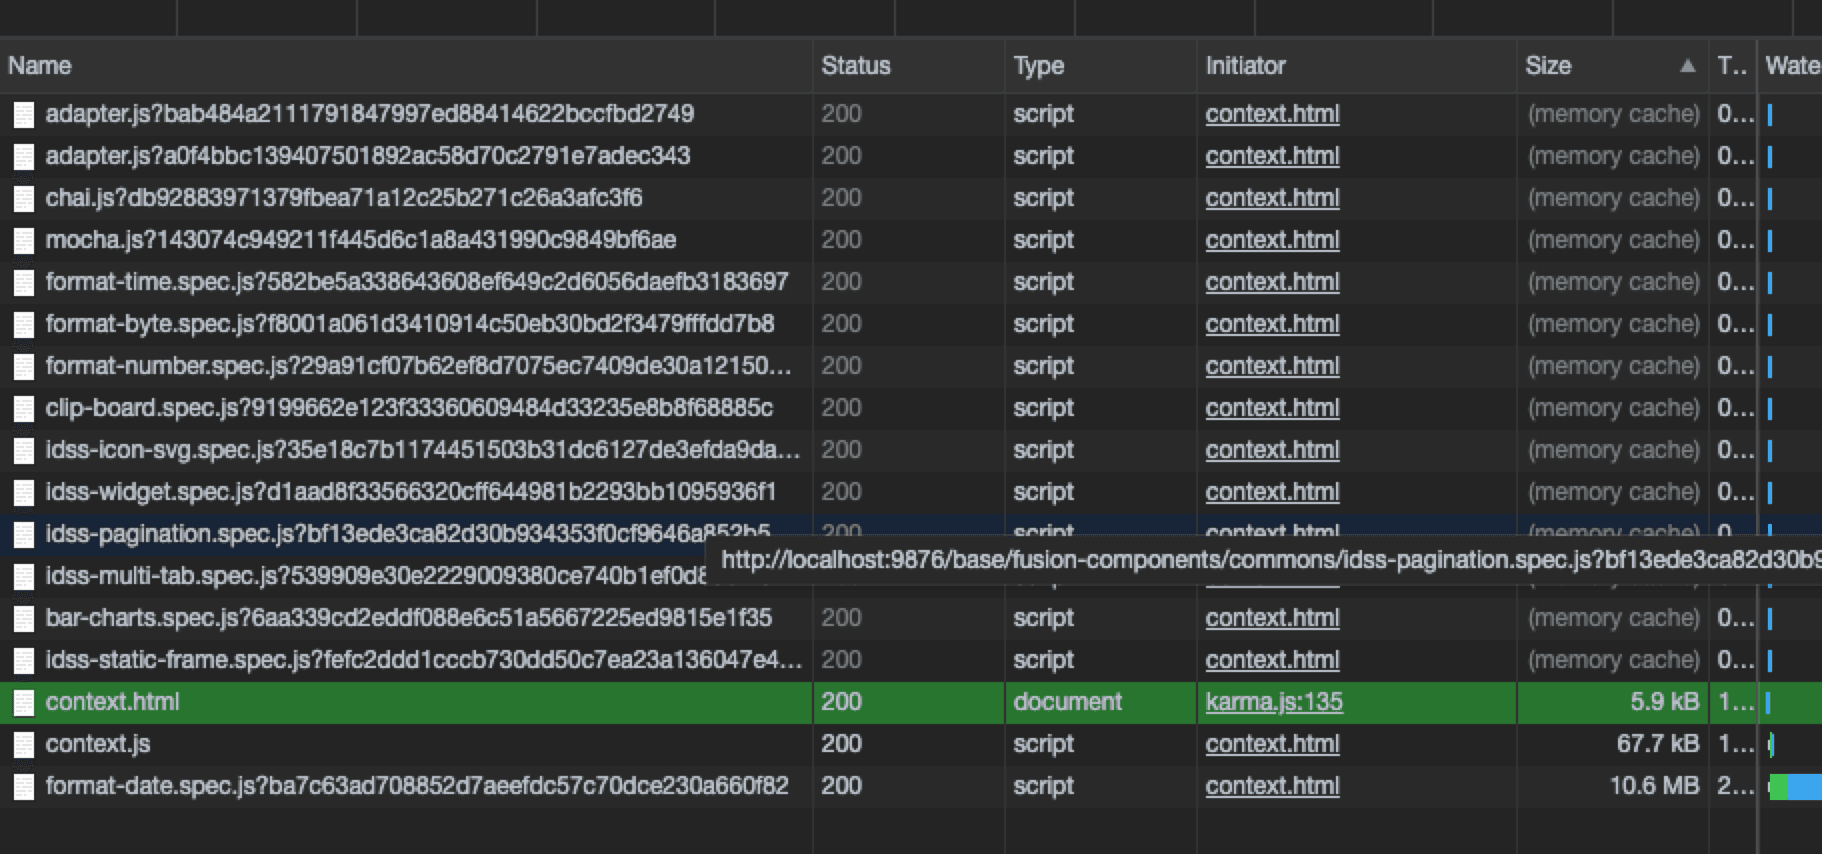Viewport: 1822px width, 854px height.
Task: Click the file icon beside adapter.js?bab484a2
Action: [x=23, y=114]
